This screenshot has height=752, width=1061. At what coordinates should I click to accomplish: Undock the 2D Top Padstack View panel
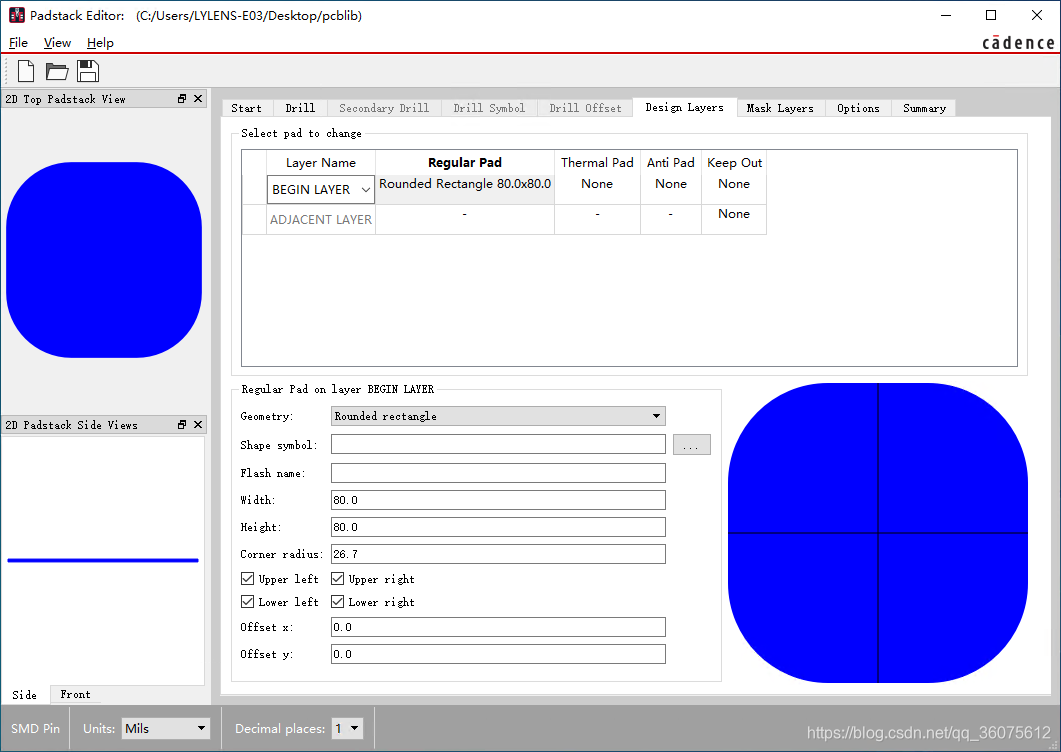(x=182, y=99)
